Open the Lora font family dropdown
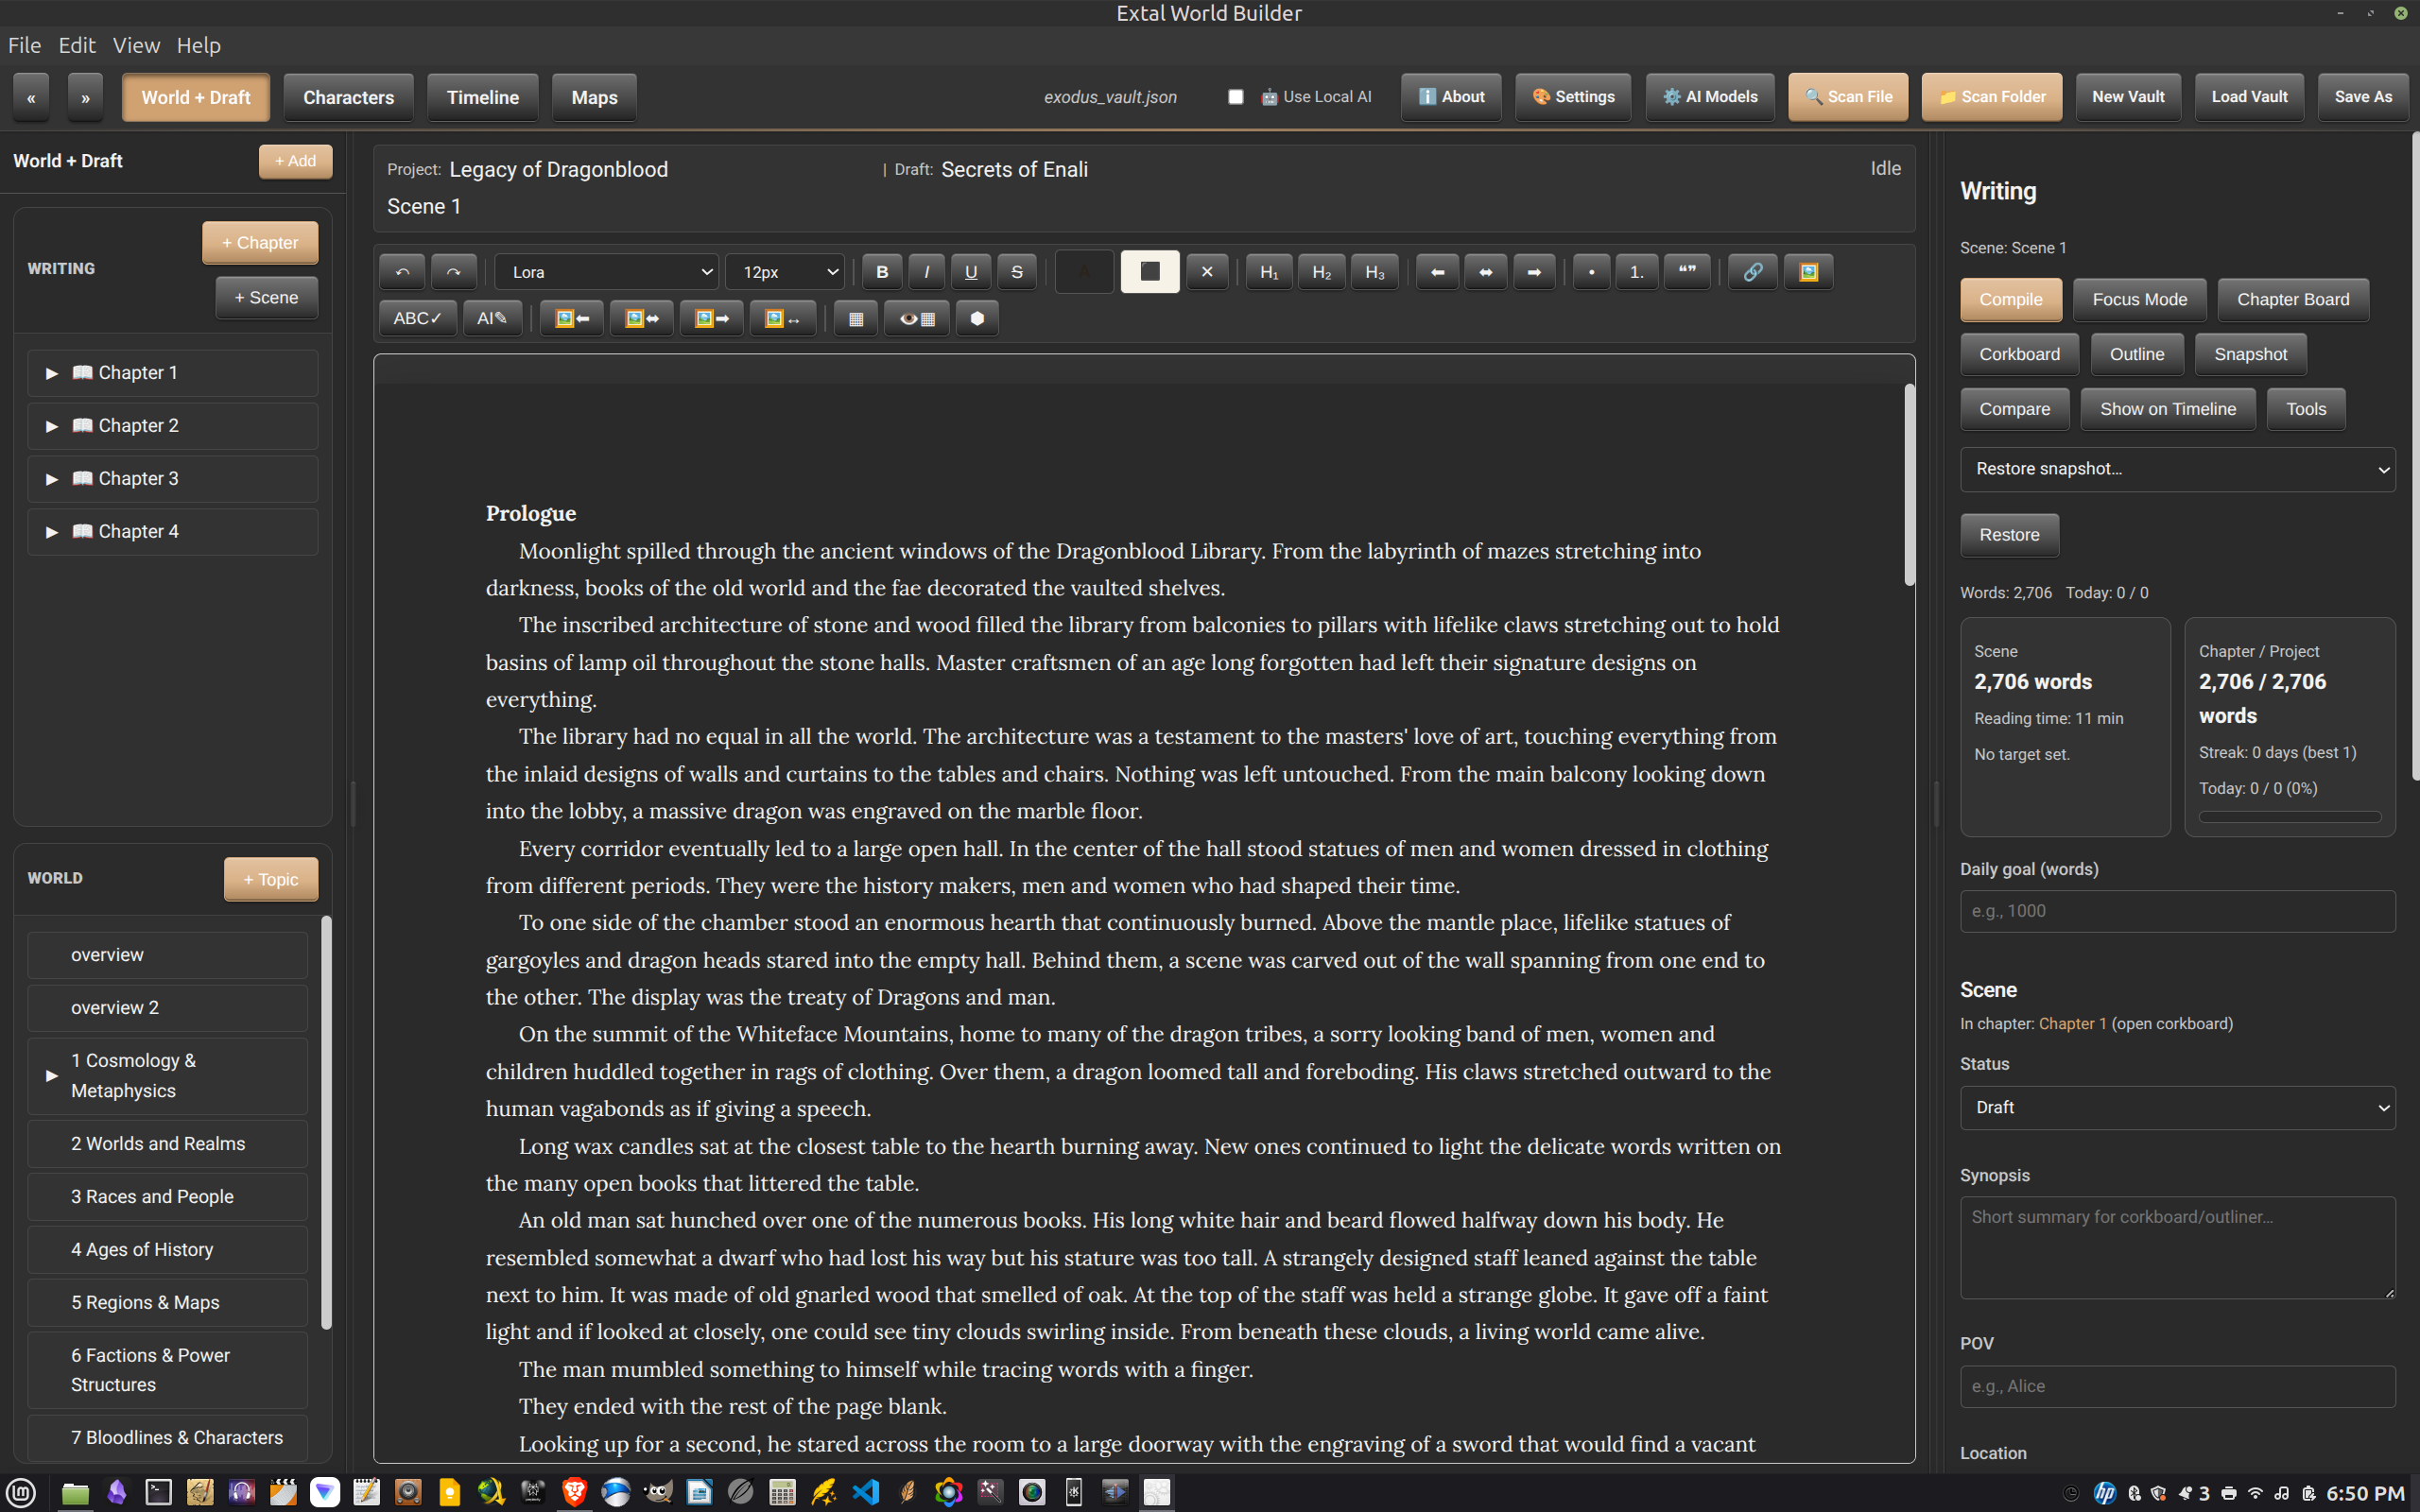The width and height of the screenshot is (2420, 1512). pyautogui.click(x=607, y=272)
